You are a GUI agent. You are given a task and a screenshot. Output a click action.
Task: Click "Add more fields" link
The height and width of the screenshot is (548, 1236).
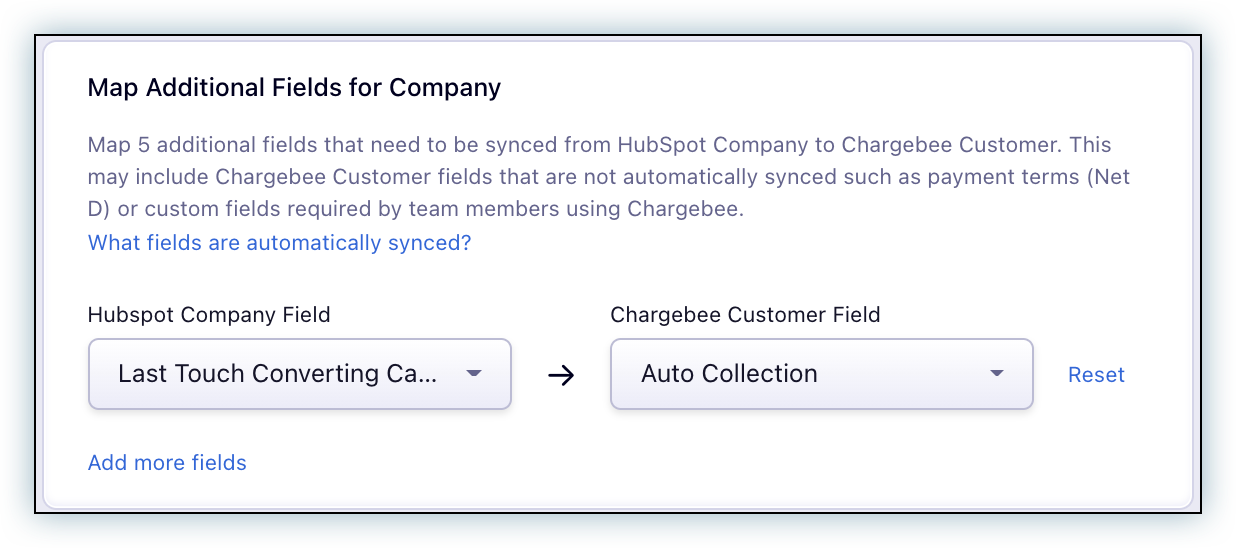[167, 463]
